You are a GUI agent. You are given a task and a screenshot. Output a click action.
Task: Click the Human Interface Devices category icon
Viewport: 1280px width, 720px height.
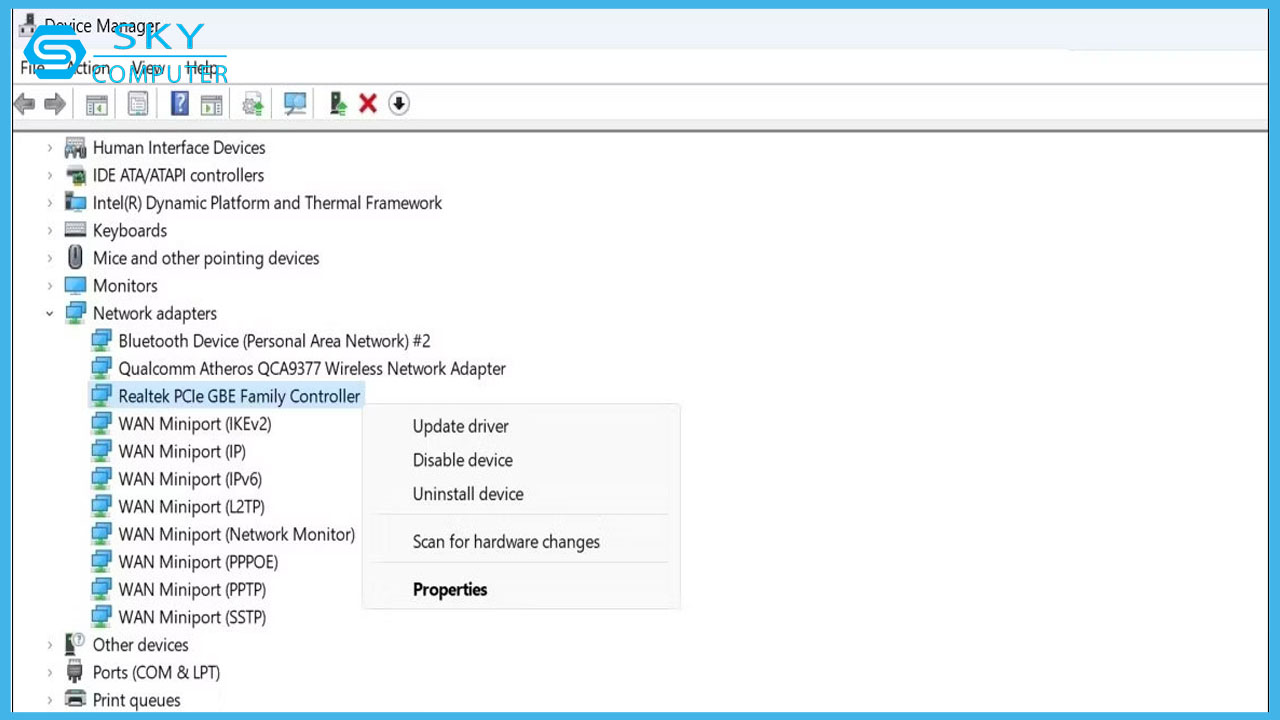click(x=75, y=148)
